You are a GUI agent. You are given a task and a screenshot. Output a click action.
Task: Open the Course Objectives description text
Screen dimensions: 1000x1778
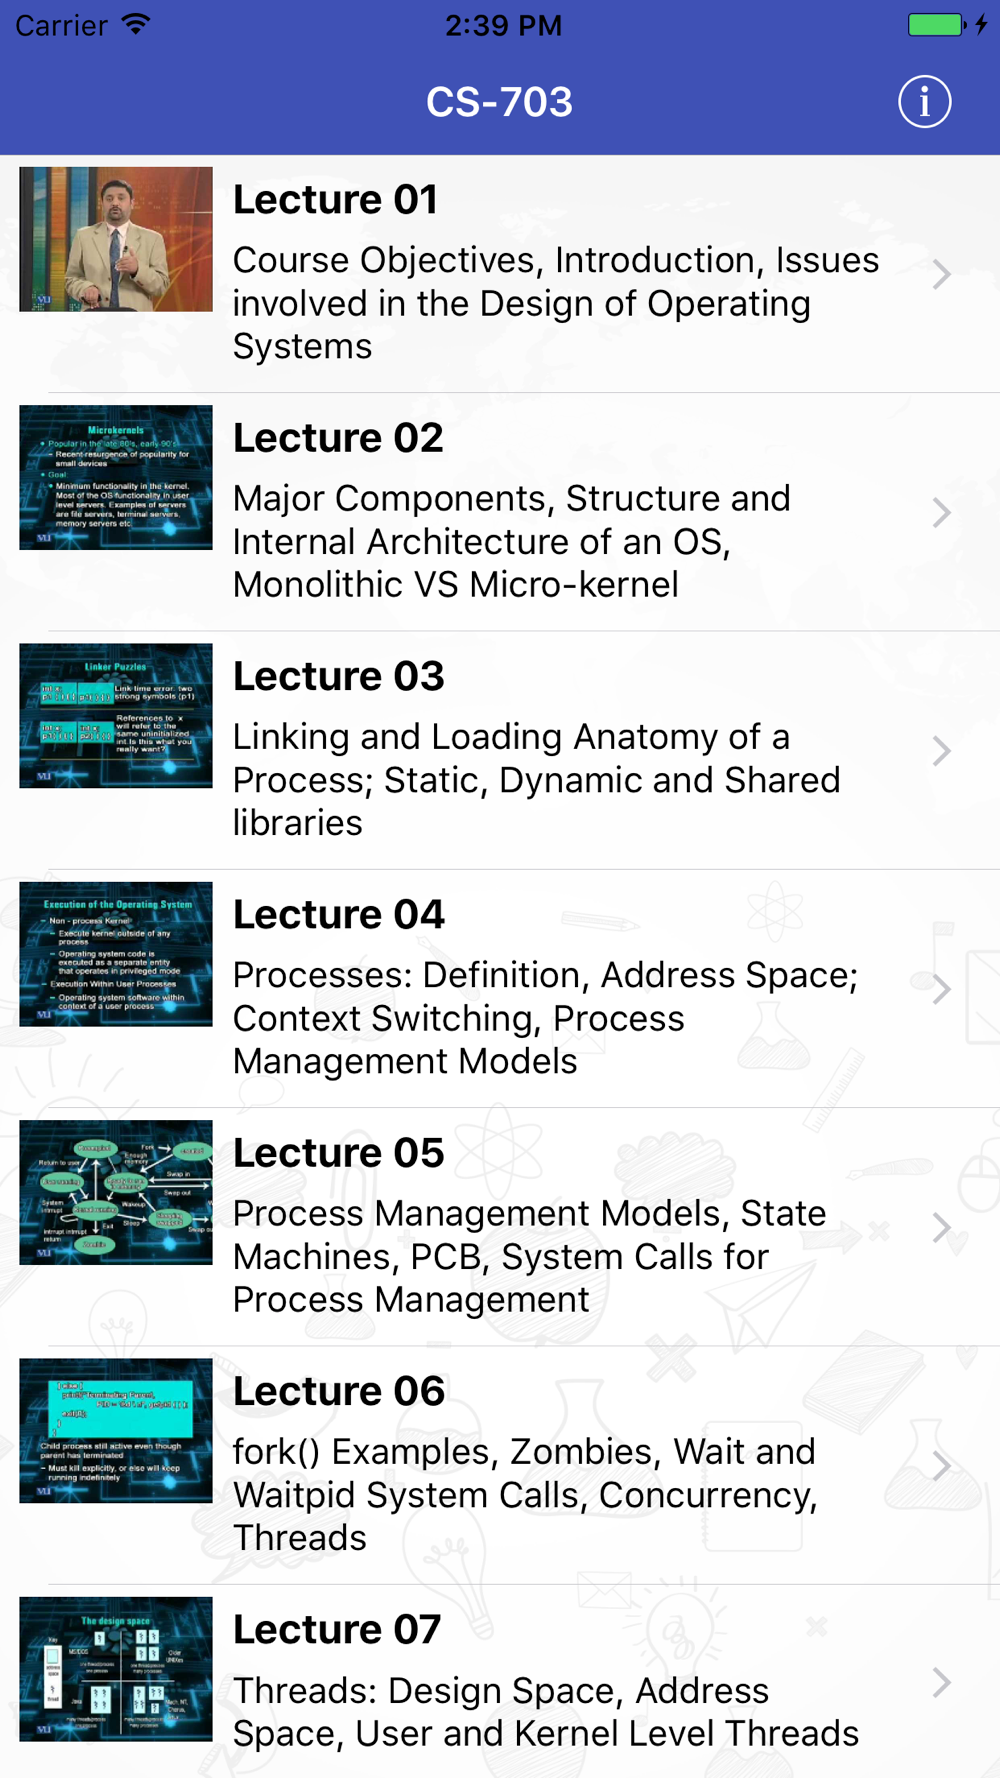556,303
